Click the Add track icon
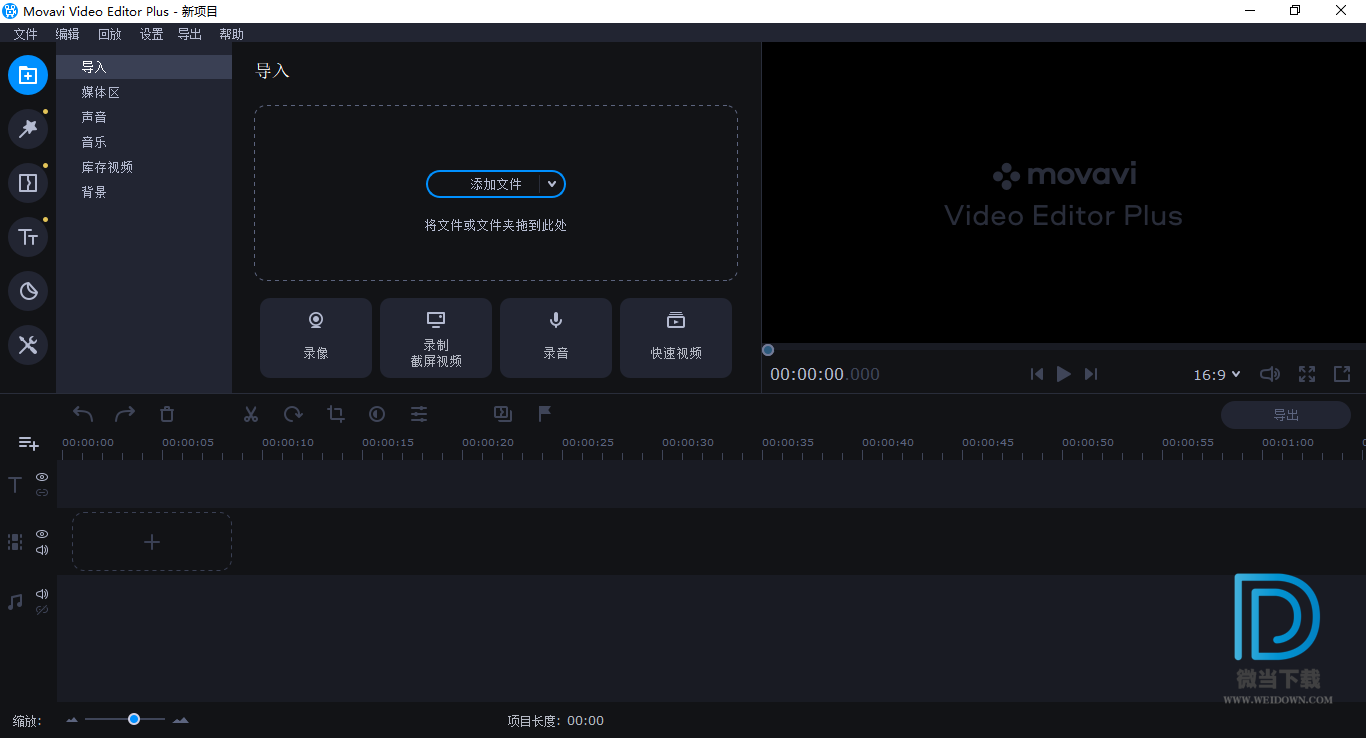Screen dimensions: 1366x738 [x=28, y=443]
